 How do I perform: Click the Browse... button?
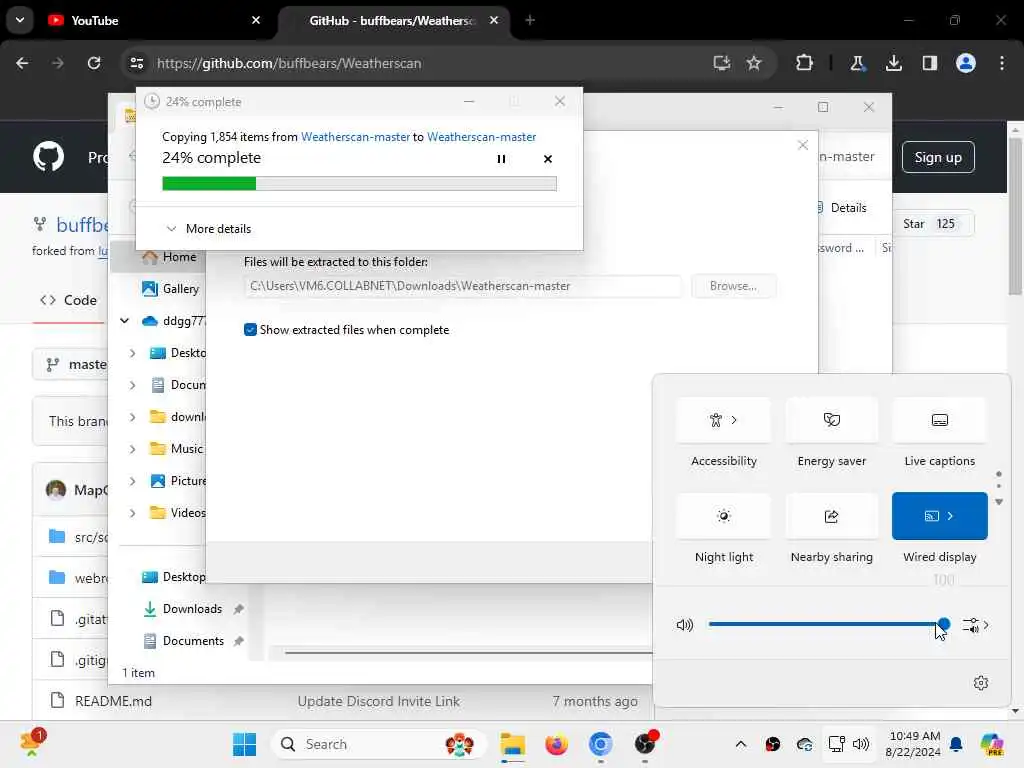[x=733, y=286]
